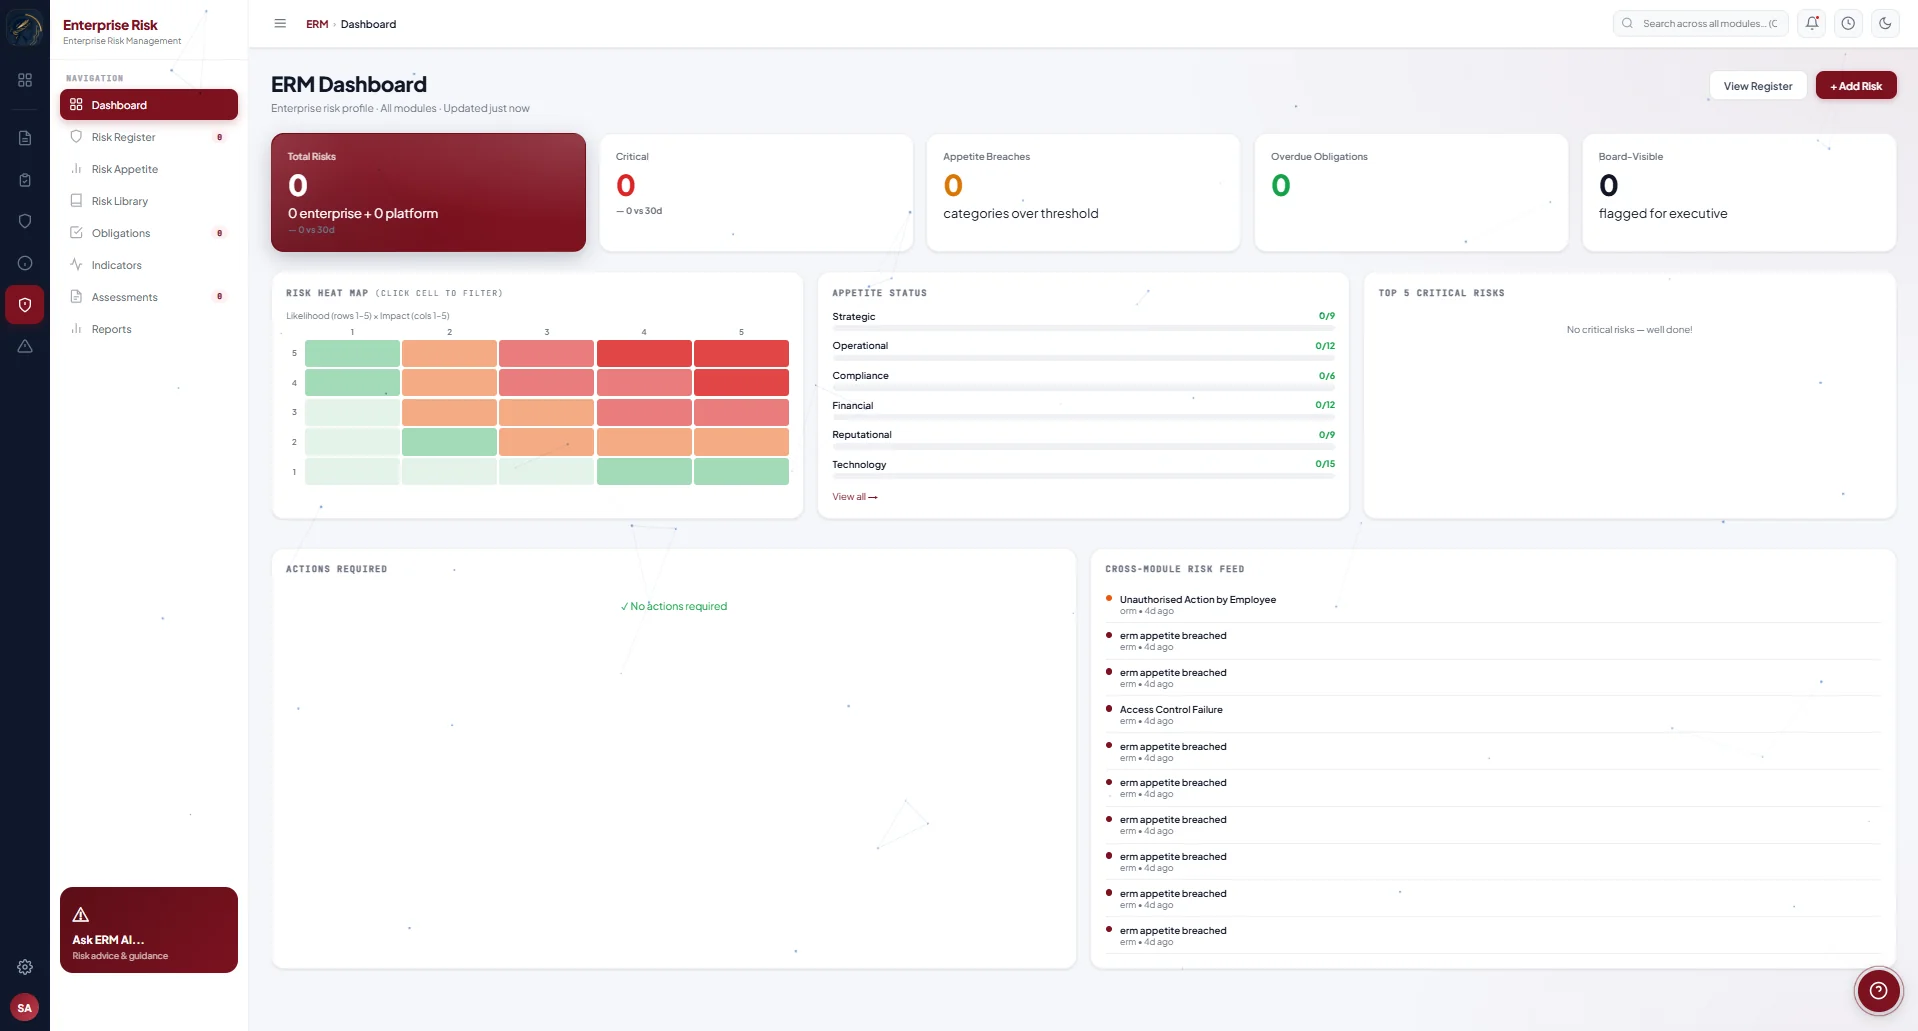Screen dimensions: 1918x1031
Task: Select the Financial appetite row label
Action: tap(852, 406)
